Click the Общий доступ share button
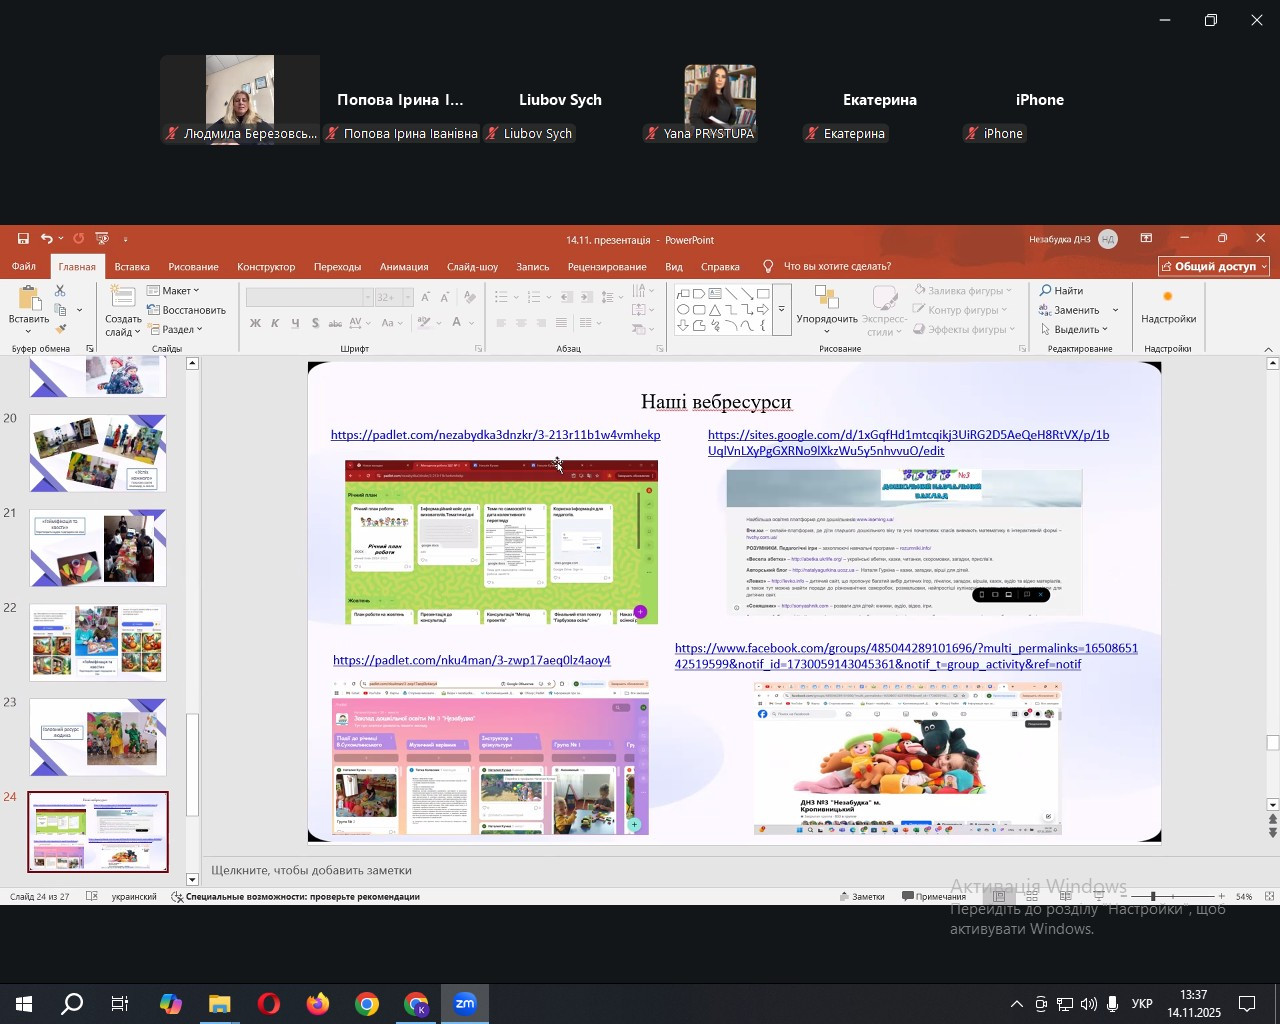 1214,267
